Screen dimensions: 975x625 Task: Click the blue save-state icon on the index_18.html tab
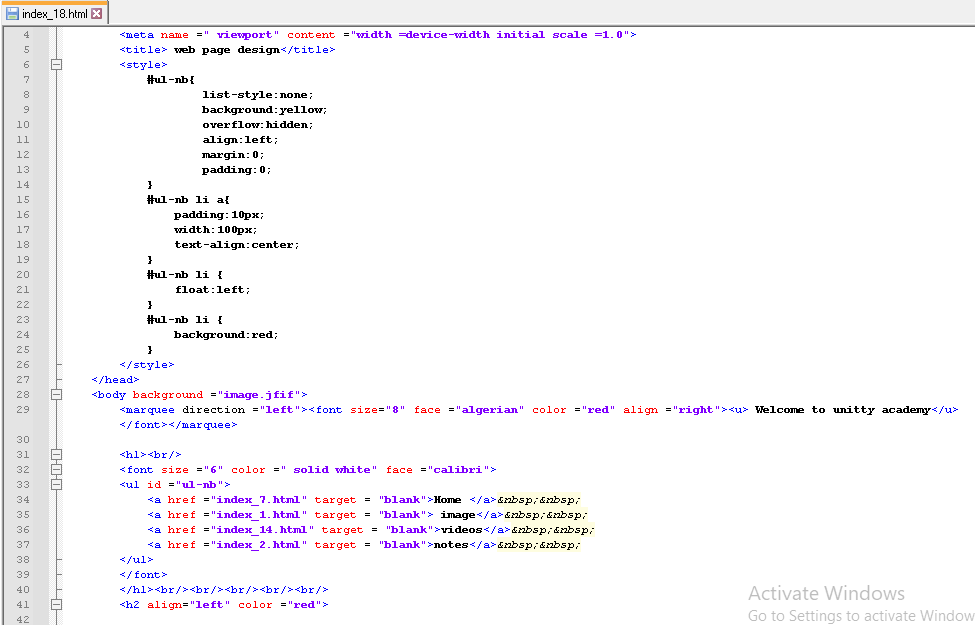pos(12,14)
